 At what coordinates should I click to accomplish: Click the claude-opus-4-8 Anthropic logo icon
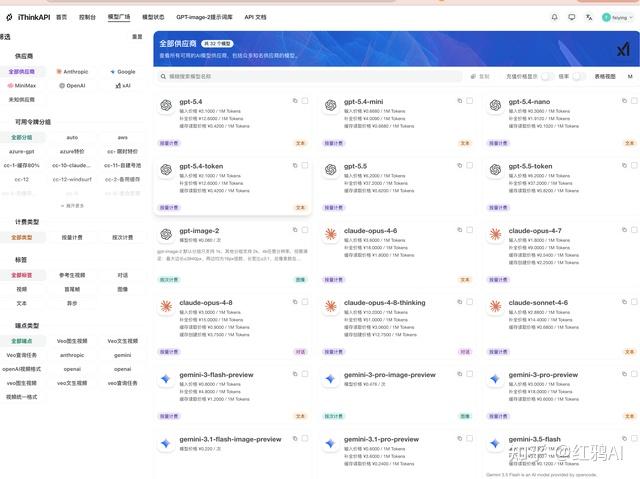tap(166, 306)
